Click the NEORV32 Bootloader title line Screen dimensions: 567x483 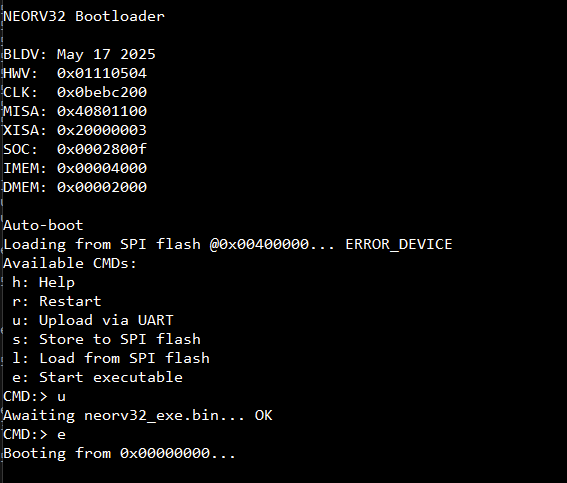(84, 16)
